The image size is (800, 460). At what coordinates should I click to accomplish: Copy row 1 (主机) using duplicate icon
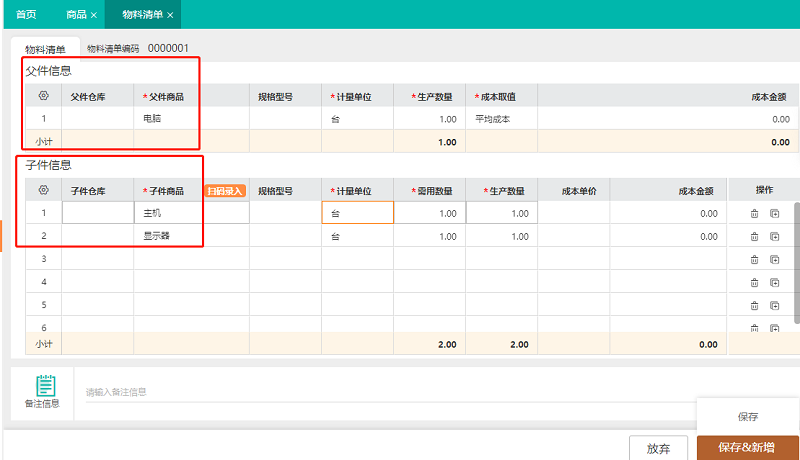774,213
